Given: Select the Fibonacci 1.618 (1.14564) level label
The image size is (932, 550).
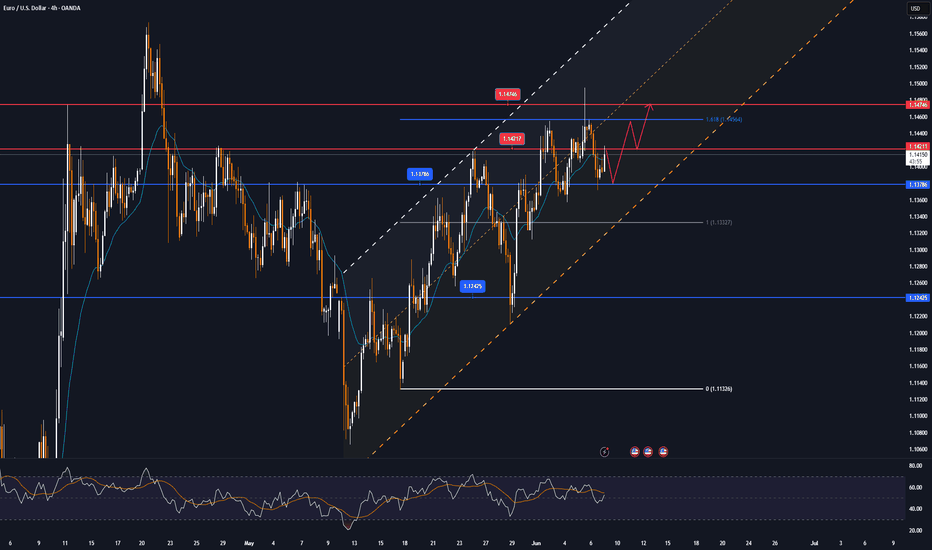Looking at the screenshot, I should point(723,120).
